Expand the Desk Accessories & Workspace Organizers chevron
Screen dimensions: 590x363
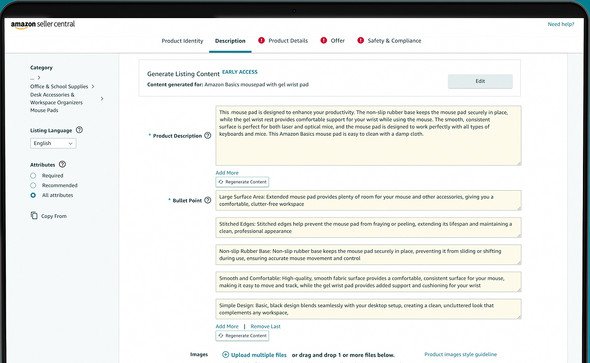click(102, 99)
